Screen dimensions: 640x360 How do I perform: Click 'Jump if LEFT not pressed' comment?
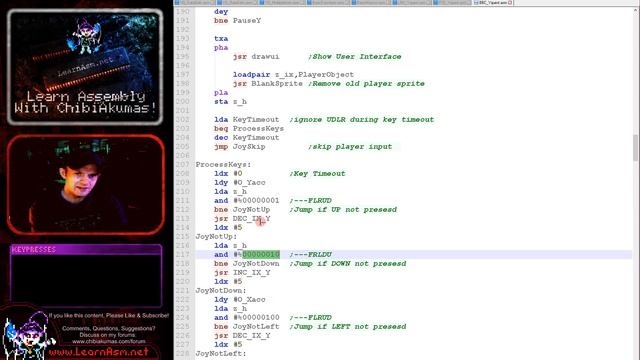[348, 327]
